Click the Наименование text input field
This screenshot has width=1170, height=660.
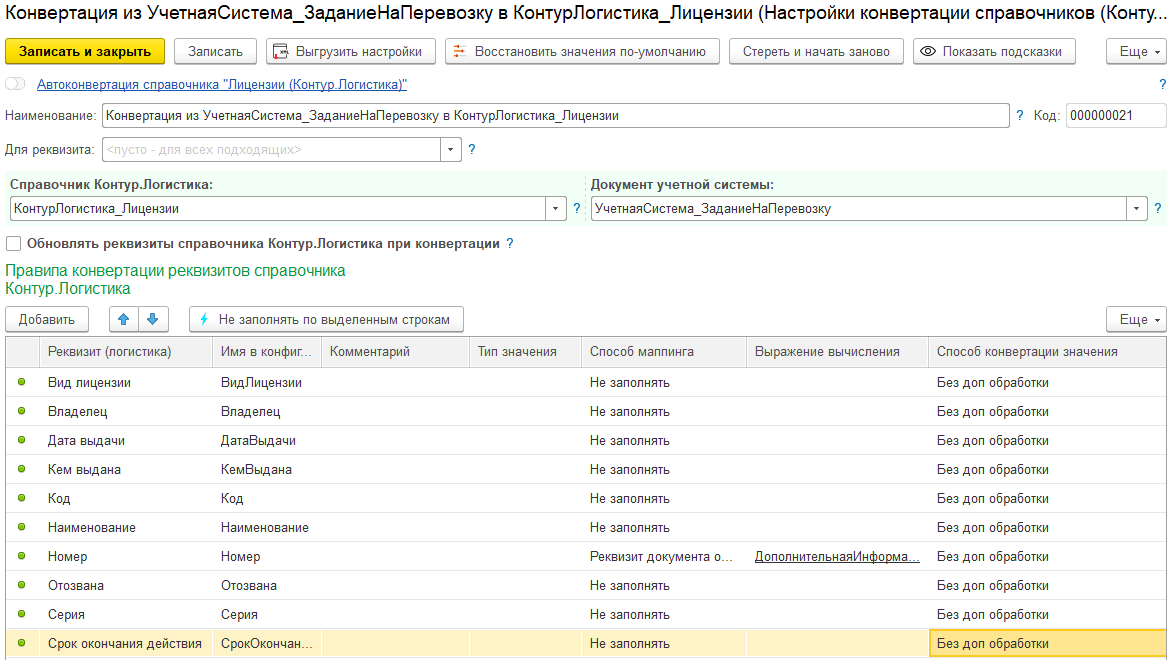pos(555,116)
